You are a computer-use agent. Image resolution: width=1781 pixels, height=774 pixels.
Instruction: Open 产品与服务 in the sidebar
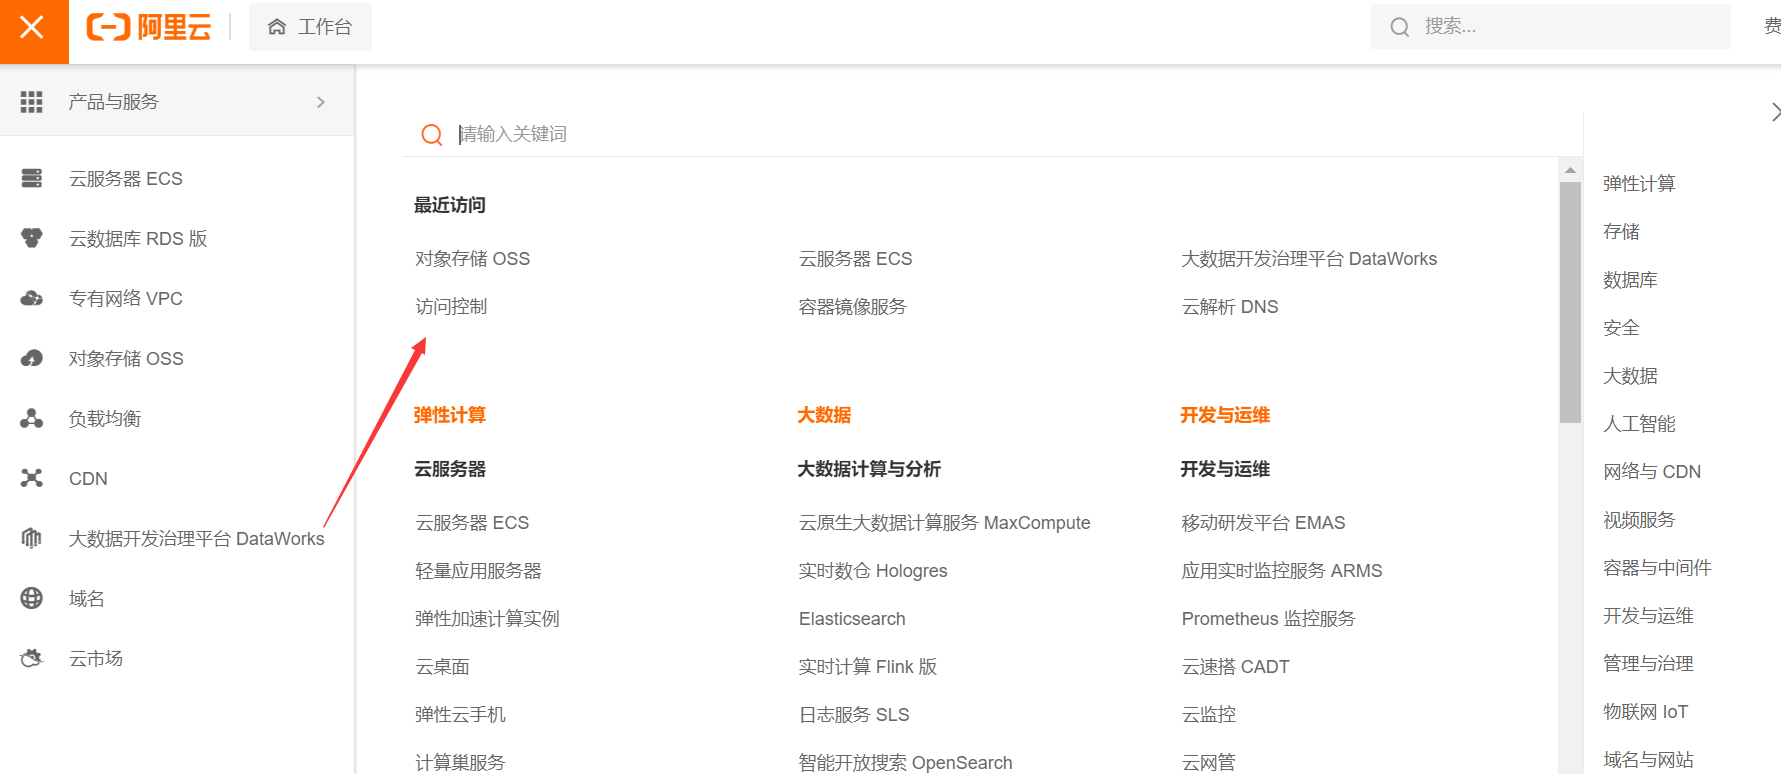[177, 102]
